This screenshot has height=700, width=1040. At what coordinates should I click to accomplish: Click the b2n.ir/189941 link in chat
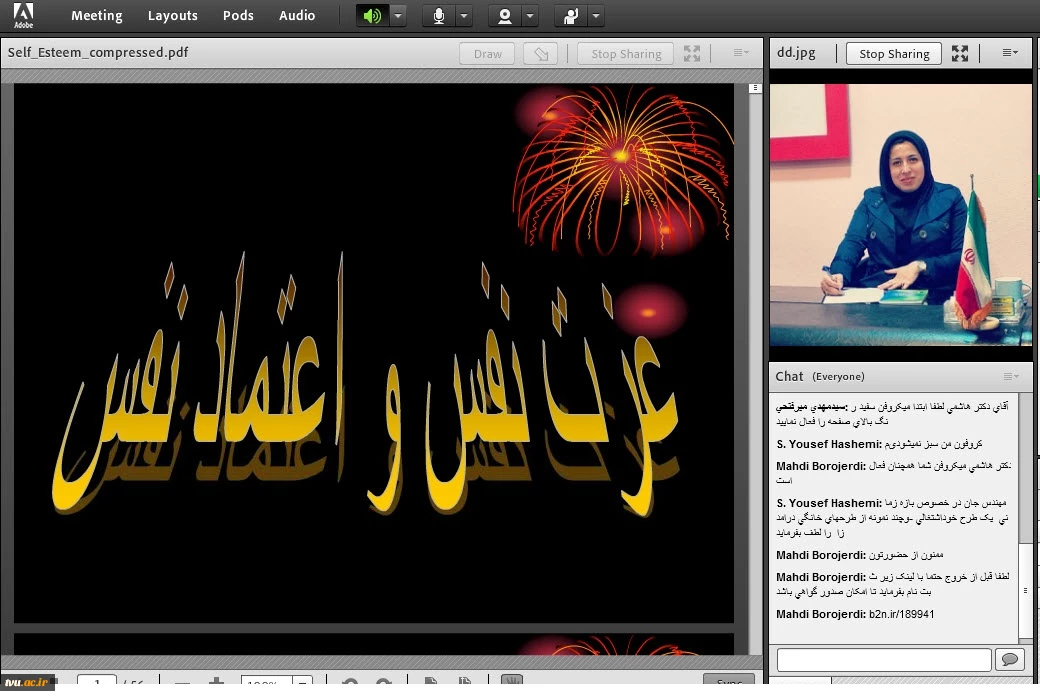[x=901, y=614]
